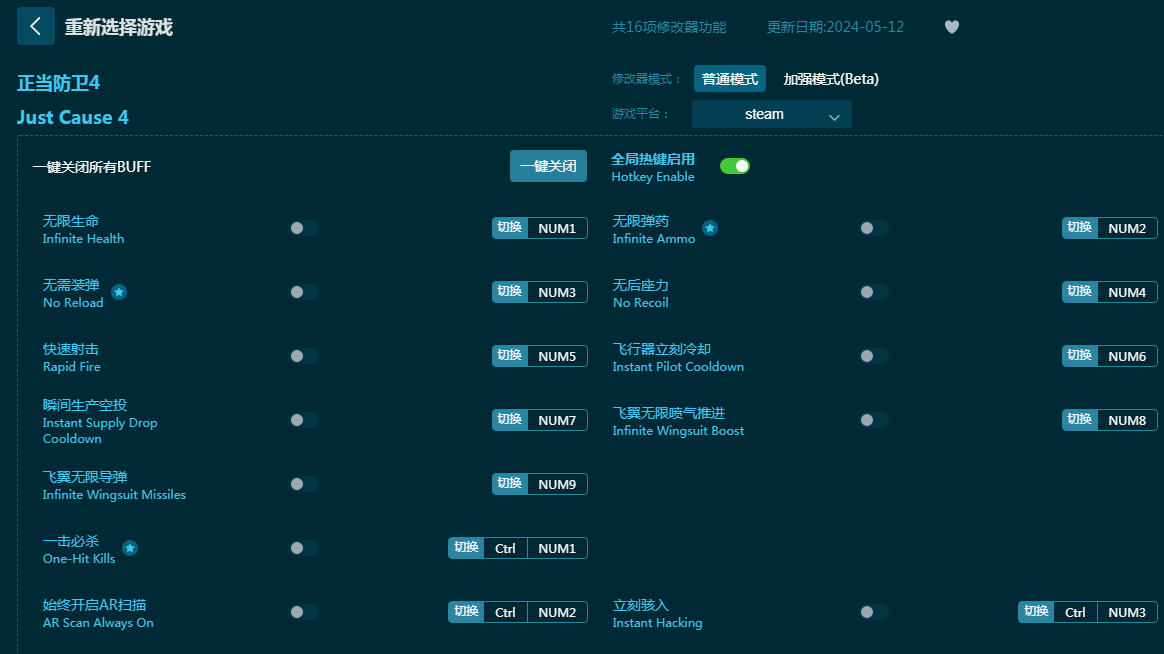Image resolution: width=1164 pixels, height=654 pixels.
Task: Click the 修改器模式 label
Action: pyautogui.click(x=646, y=79)
